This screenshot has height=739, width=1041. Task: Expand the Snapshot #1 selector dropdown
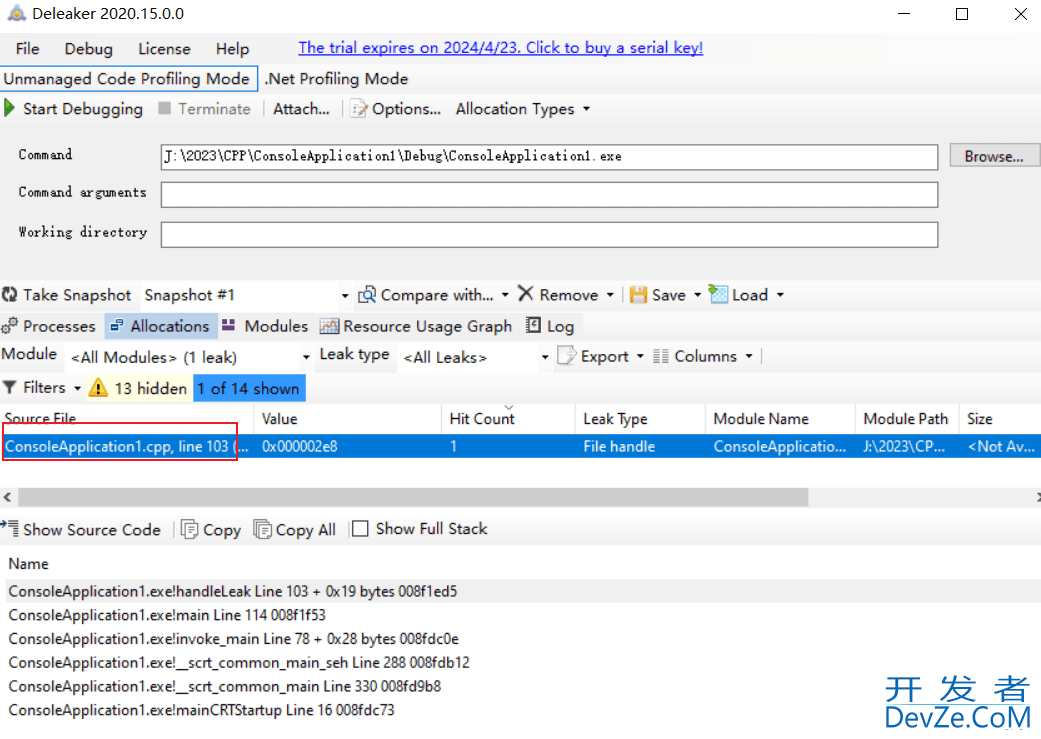[x=345, y=295]
